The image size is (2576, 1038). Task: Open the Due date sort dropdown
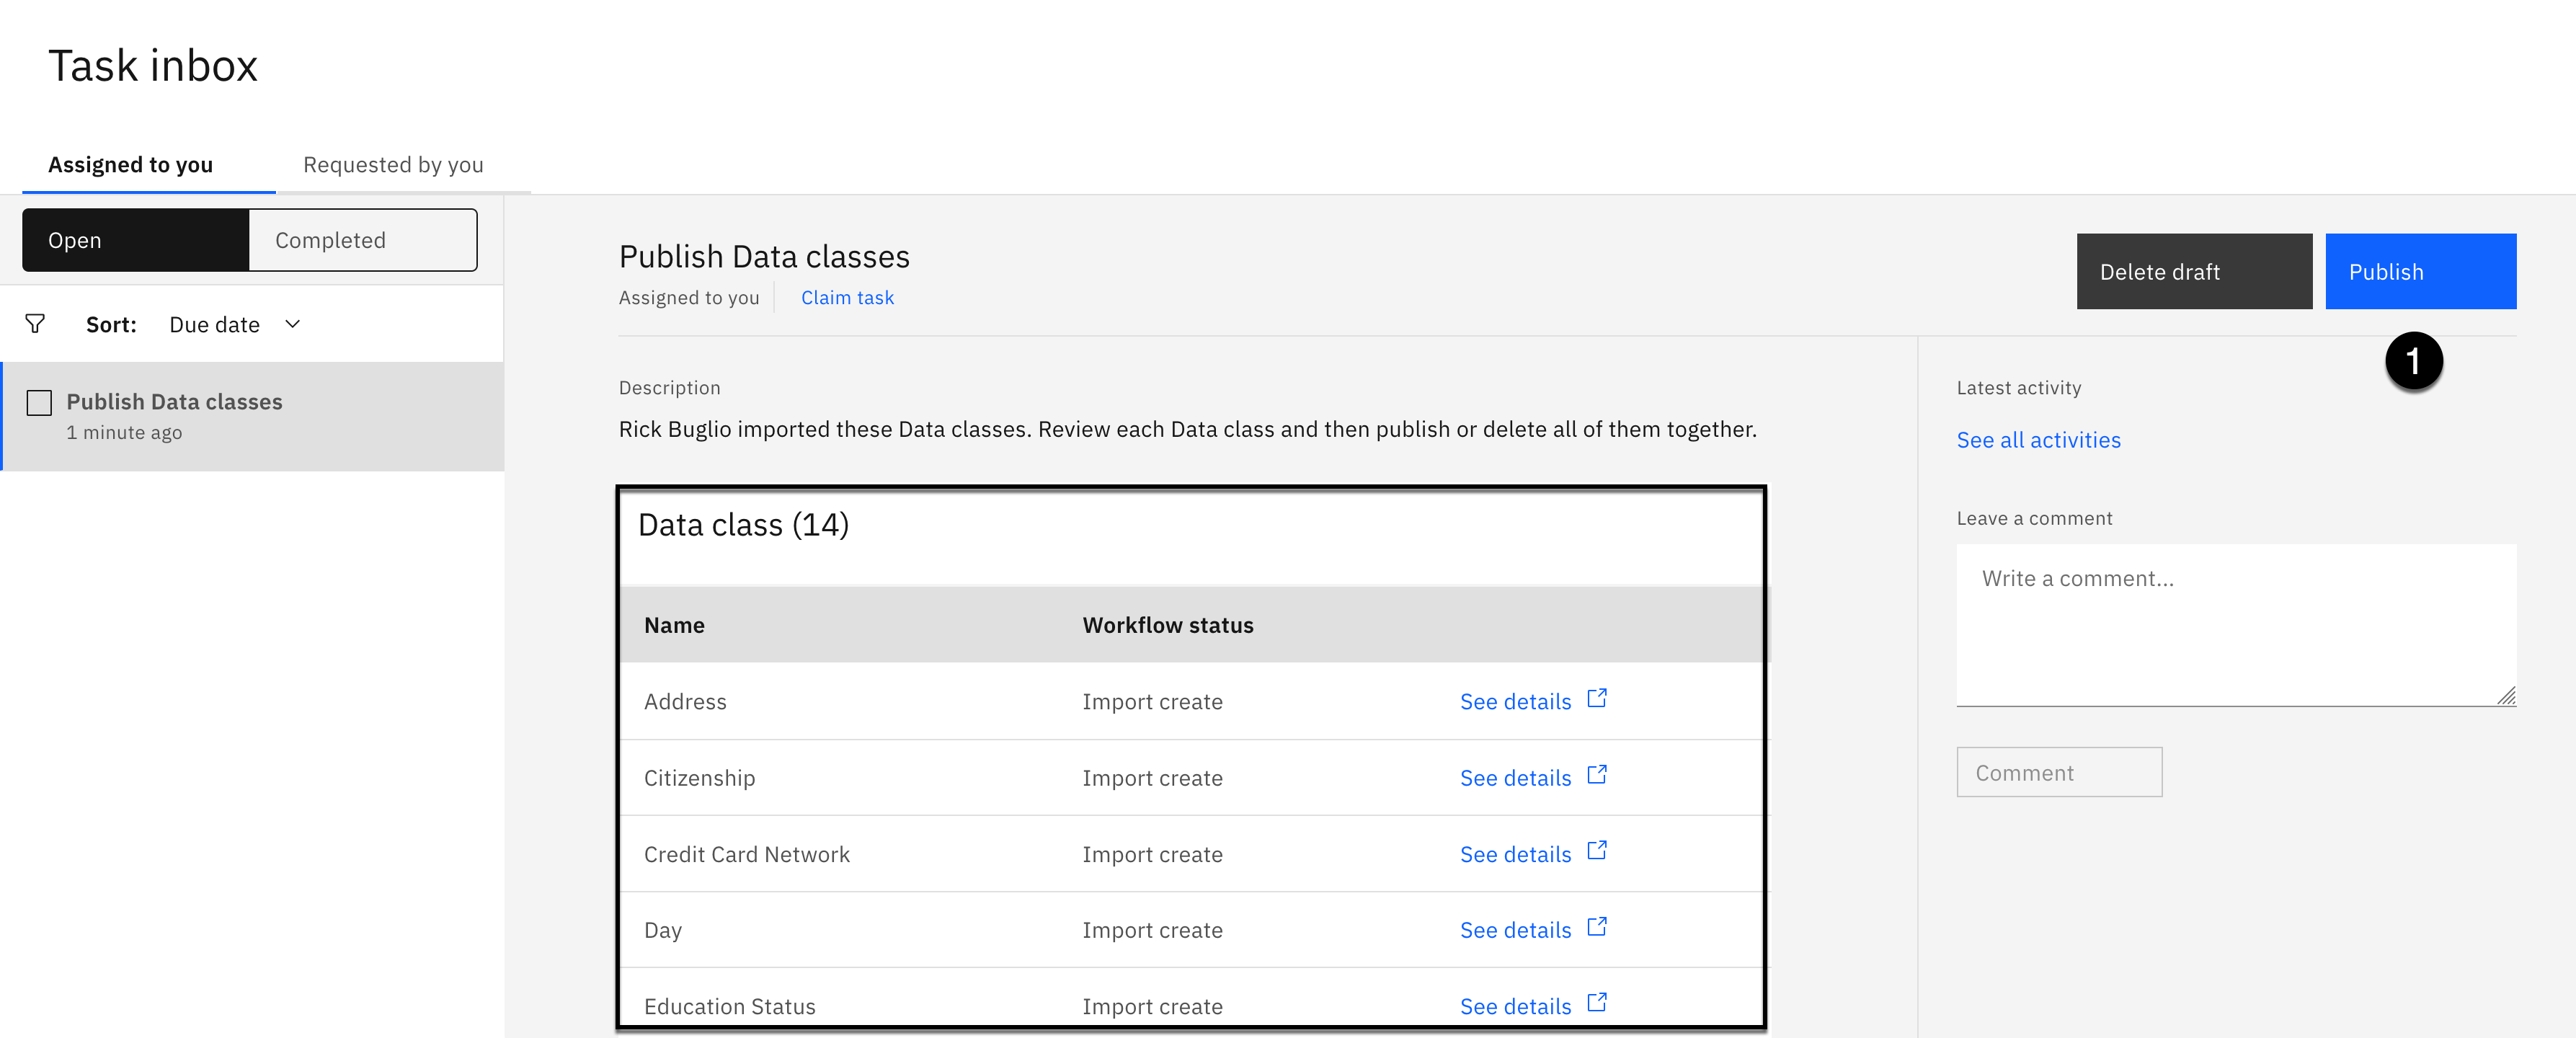[215, 325]
